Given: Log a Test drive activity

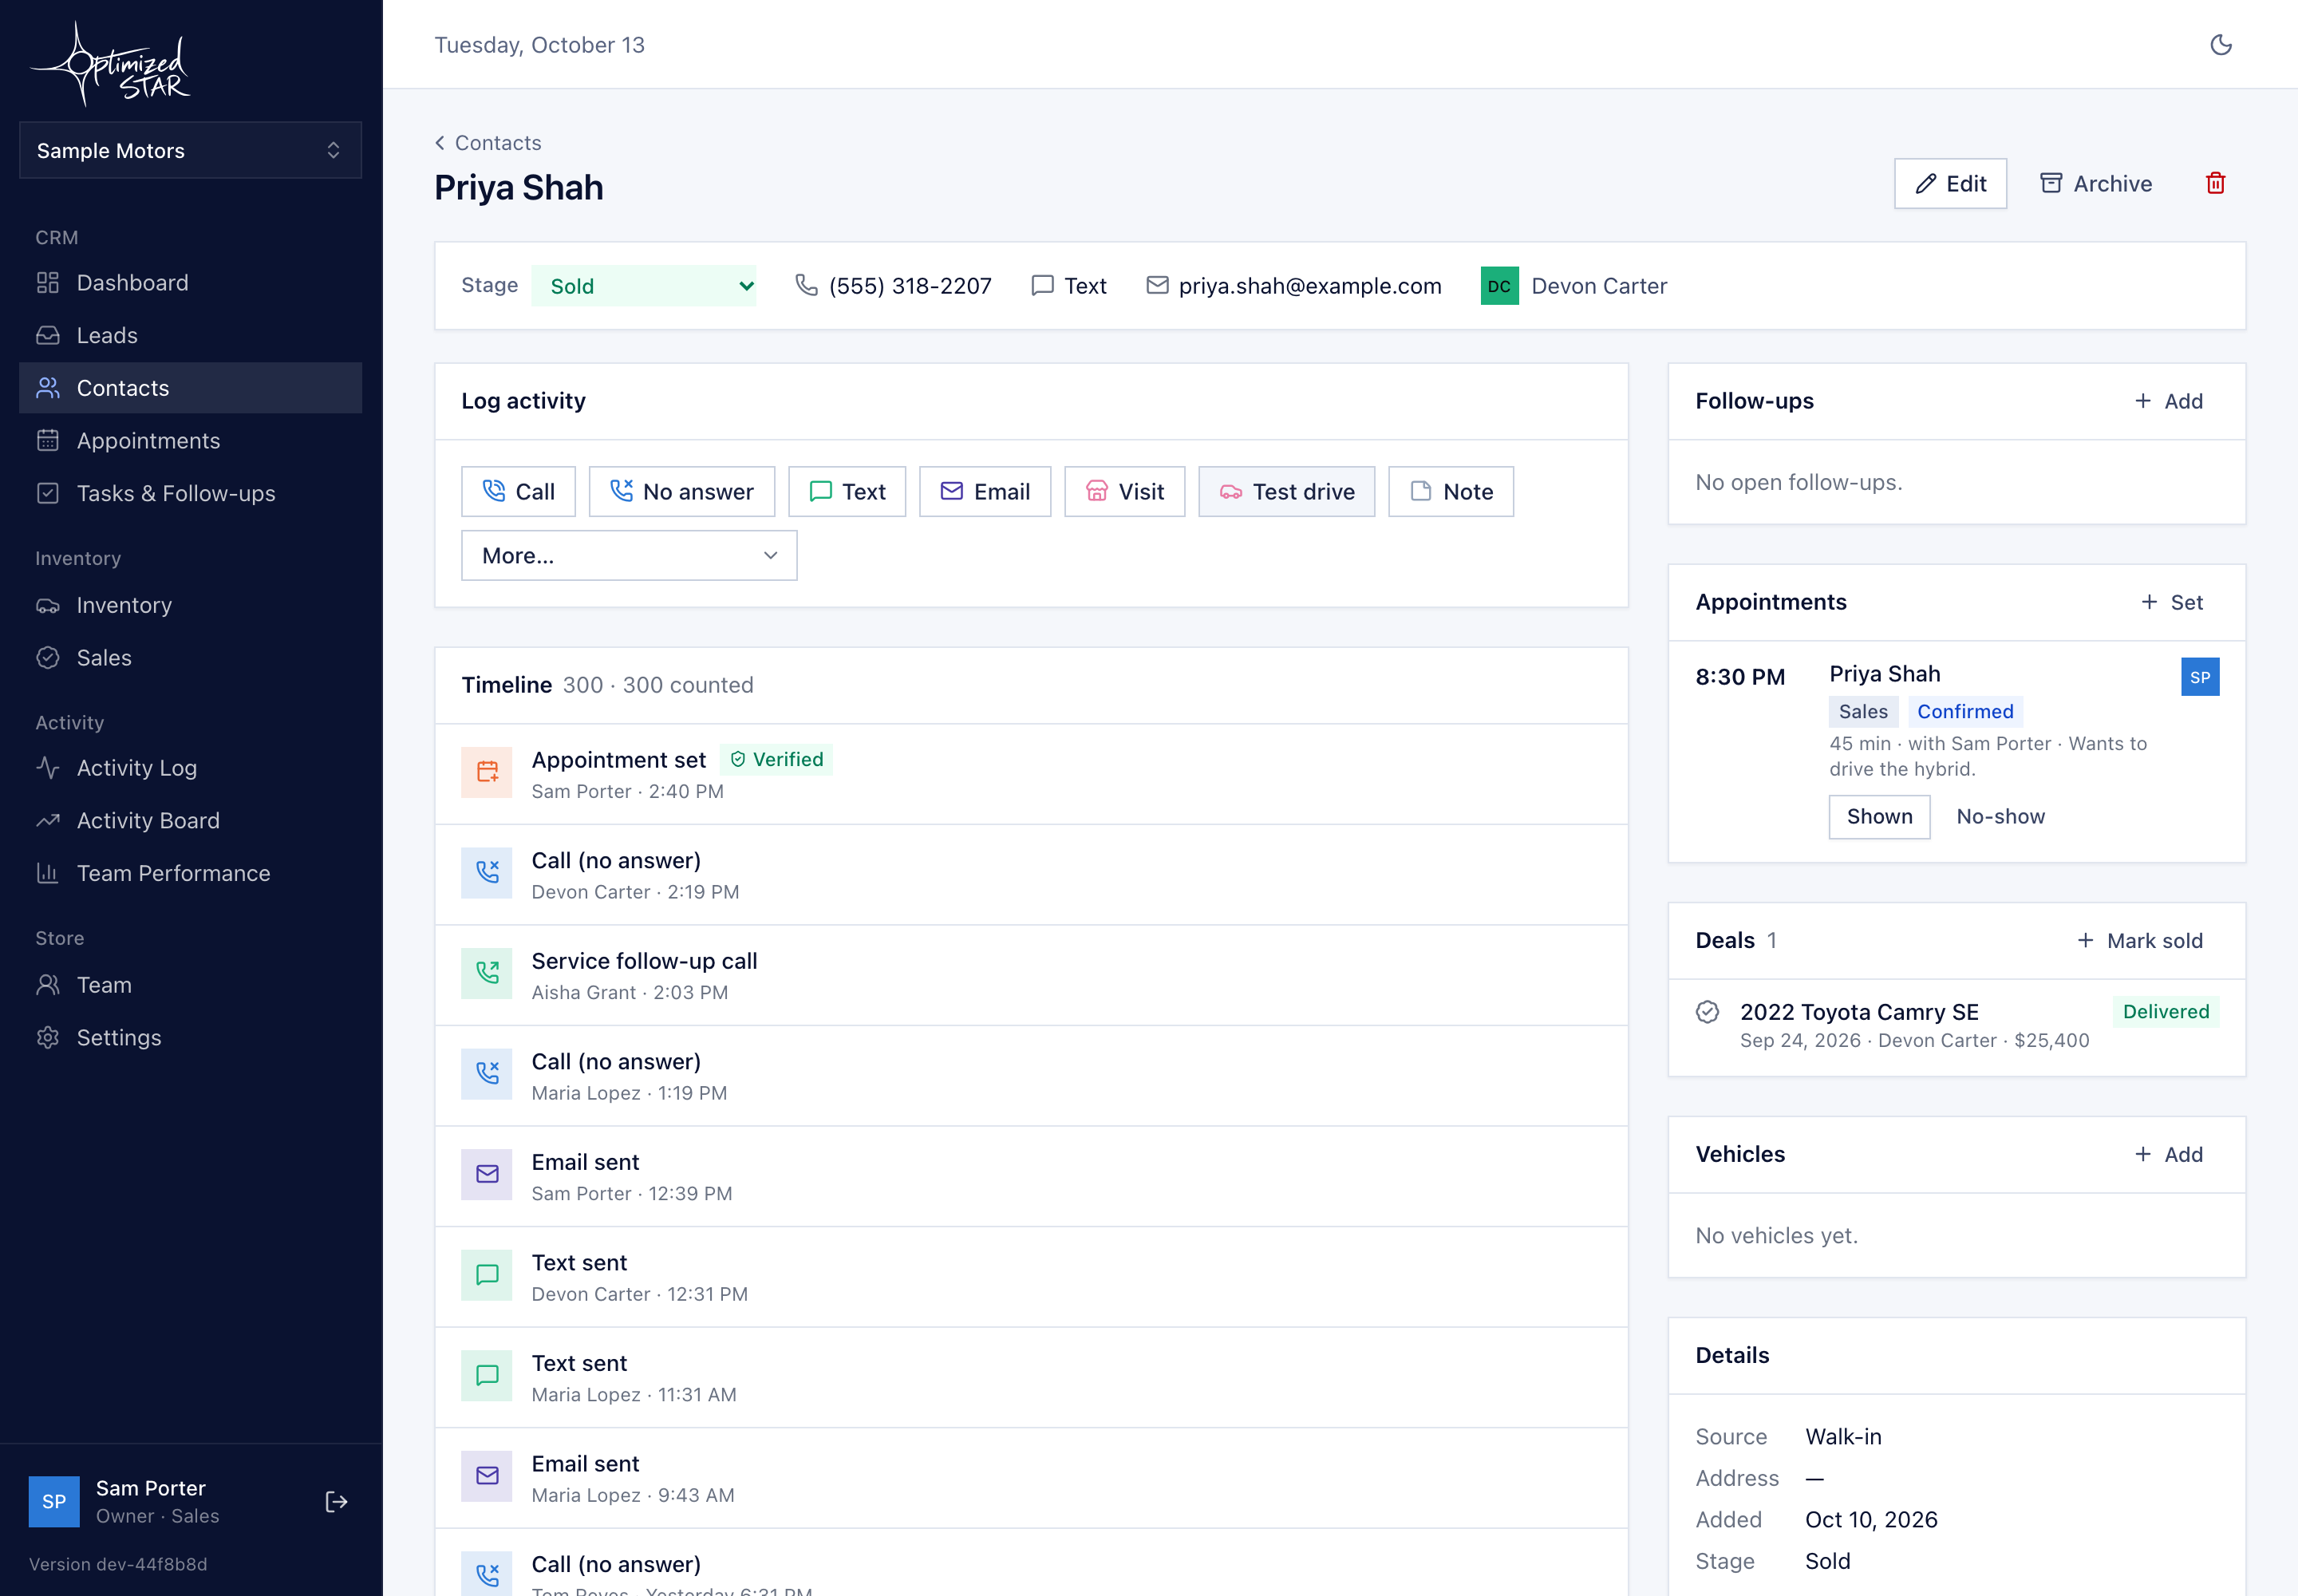Looking at the screenshot, I should pyautogui.click(x=1286, y=491).
